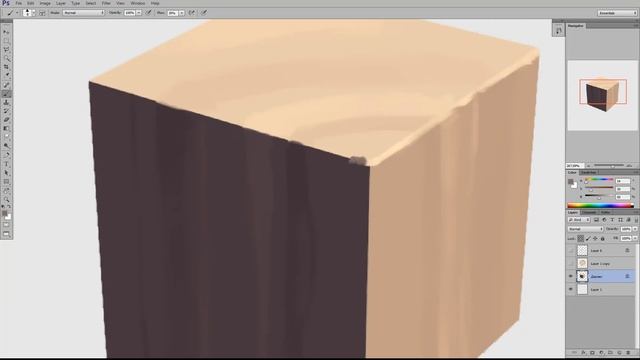Open the layer filter Kind dropdown
Image resolution: width=640 pixels, height=360 pixels.
click(x=579, y=220)
